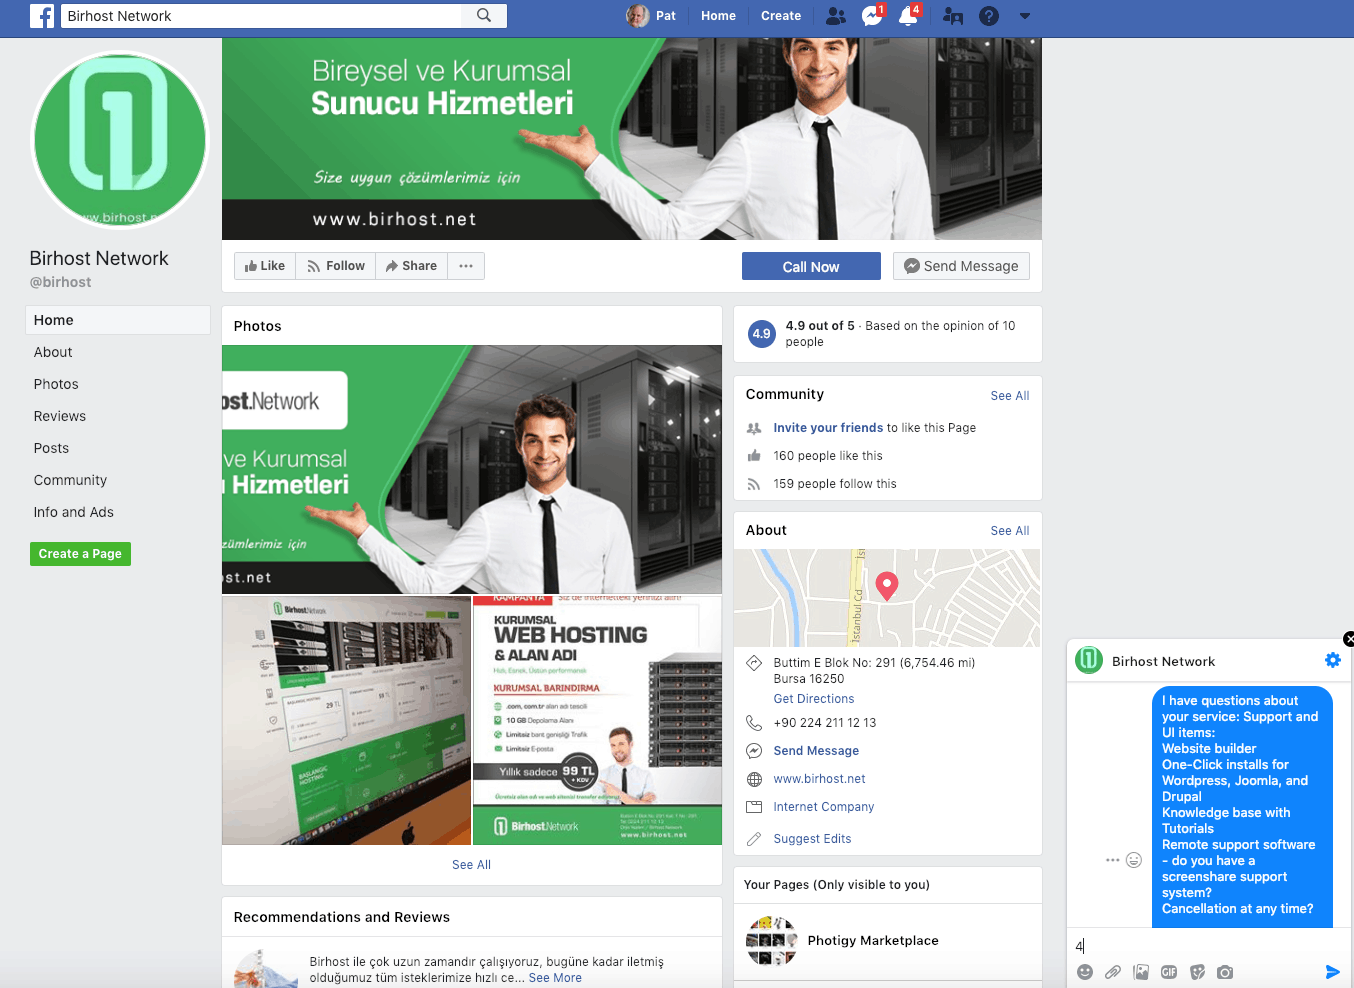Click Send Message link in About

(816, 751)
